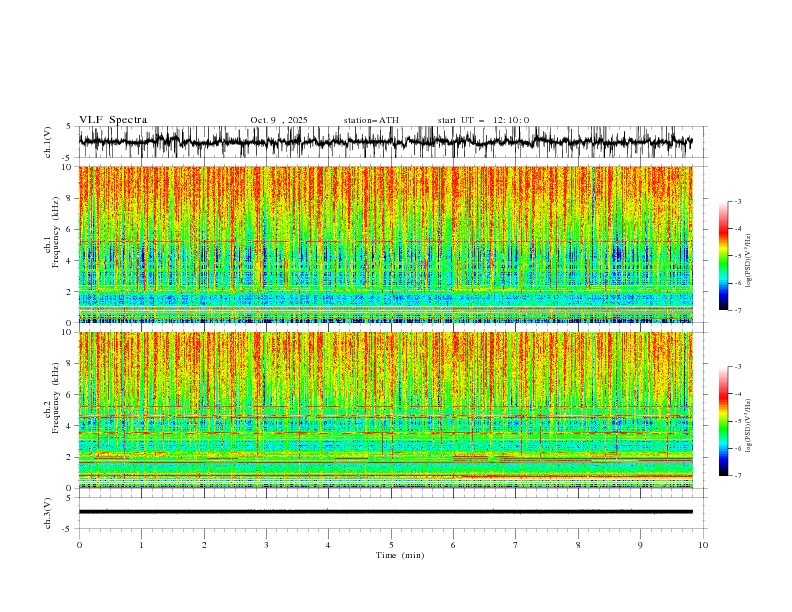Image resolution: width=792 pixels, height=612 pixels.
Task: Click time axis tick label "7"
Action: click(x=515, y=545)
